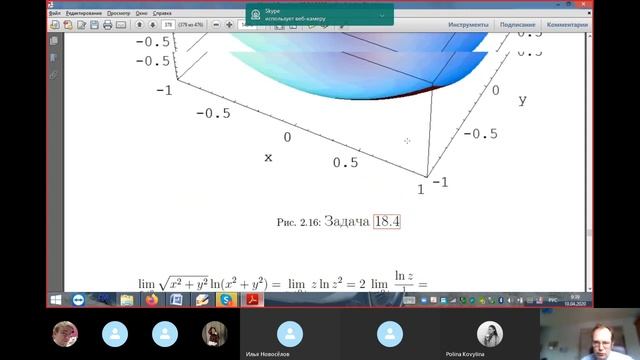Select Polina Kovylina participant tile
Viewport: 640px width, 360px height.
pos(489,334)
